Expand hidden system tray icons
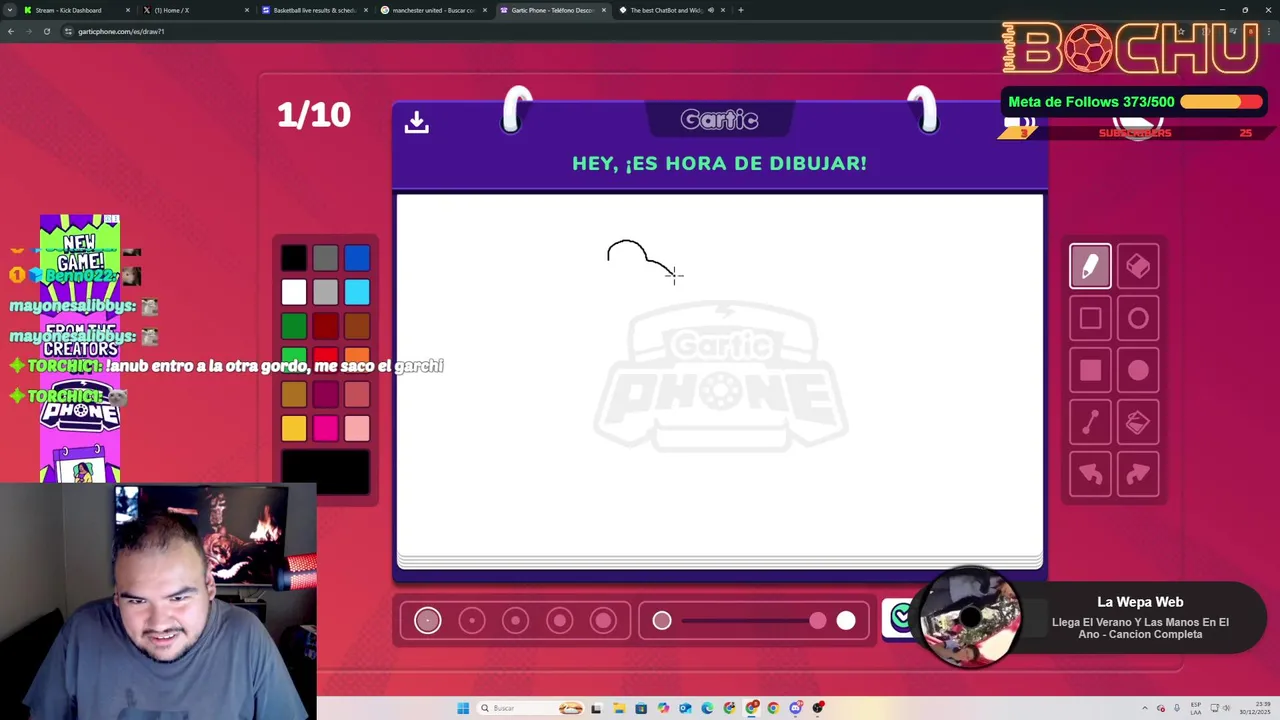The image size is (1280, 720). 1146,708
